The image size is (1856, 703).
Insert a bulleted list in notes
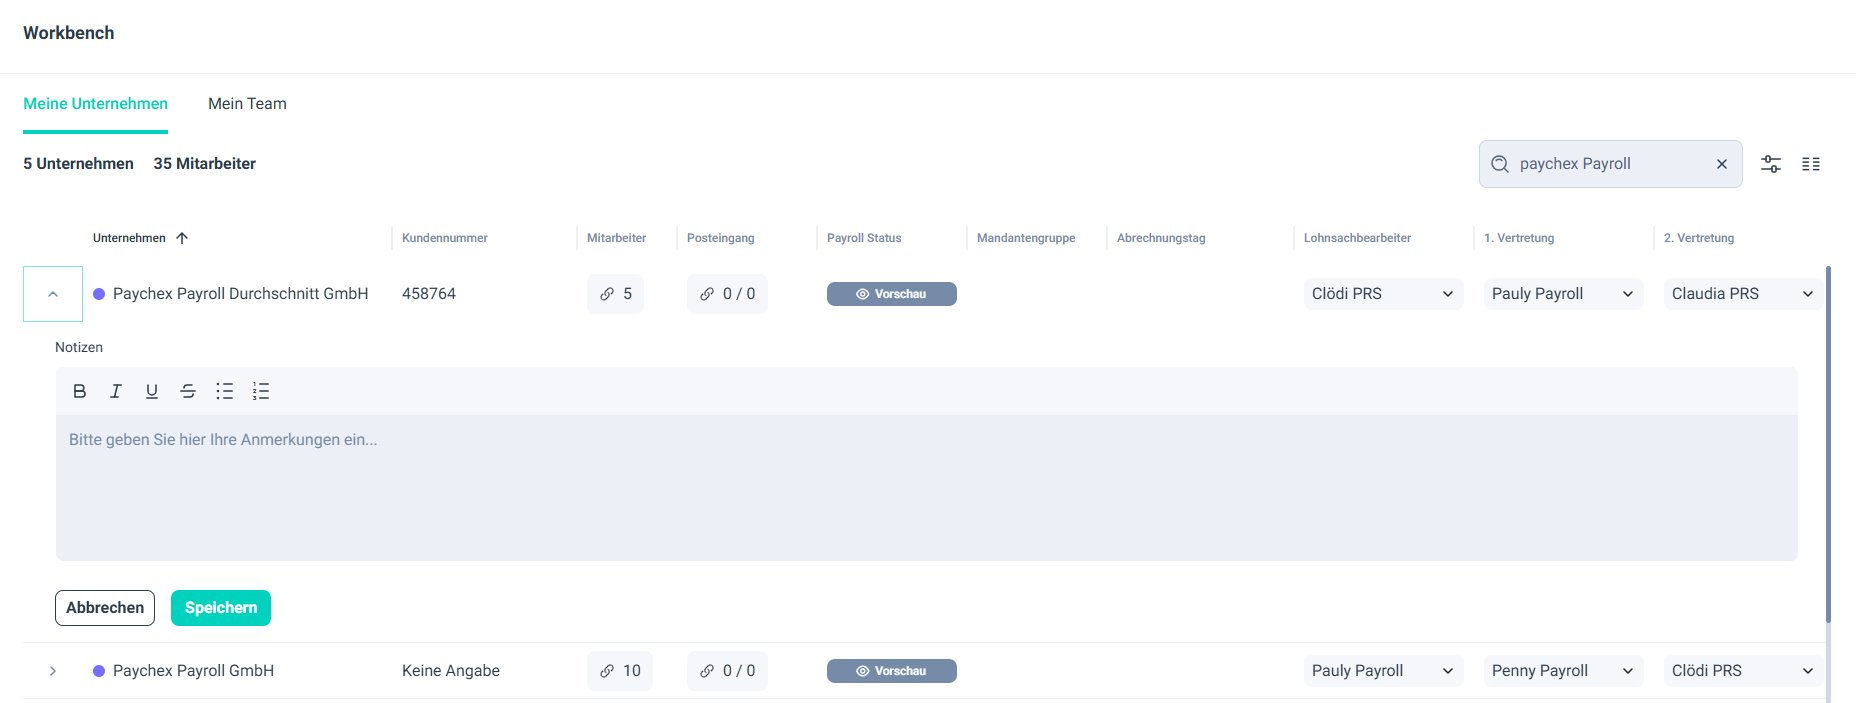point(224,391)
